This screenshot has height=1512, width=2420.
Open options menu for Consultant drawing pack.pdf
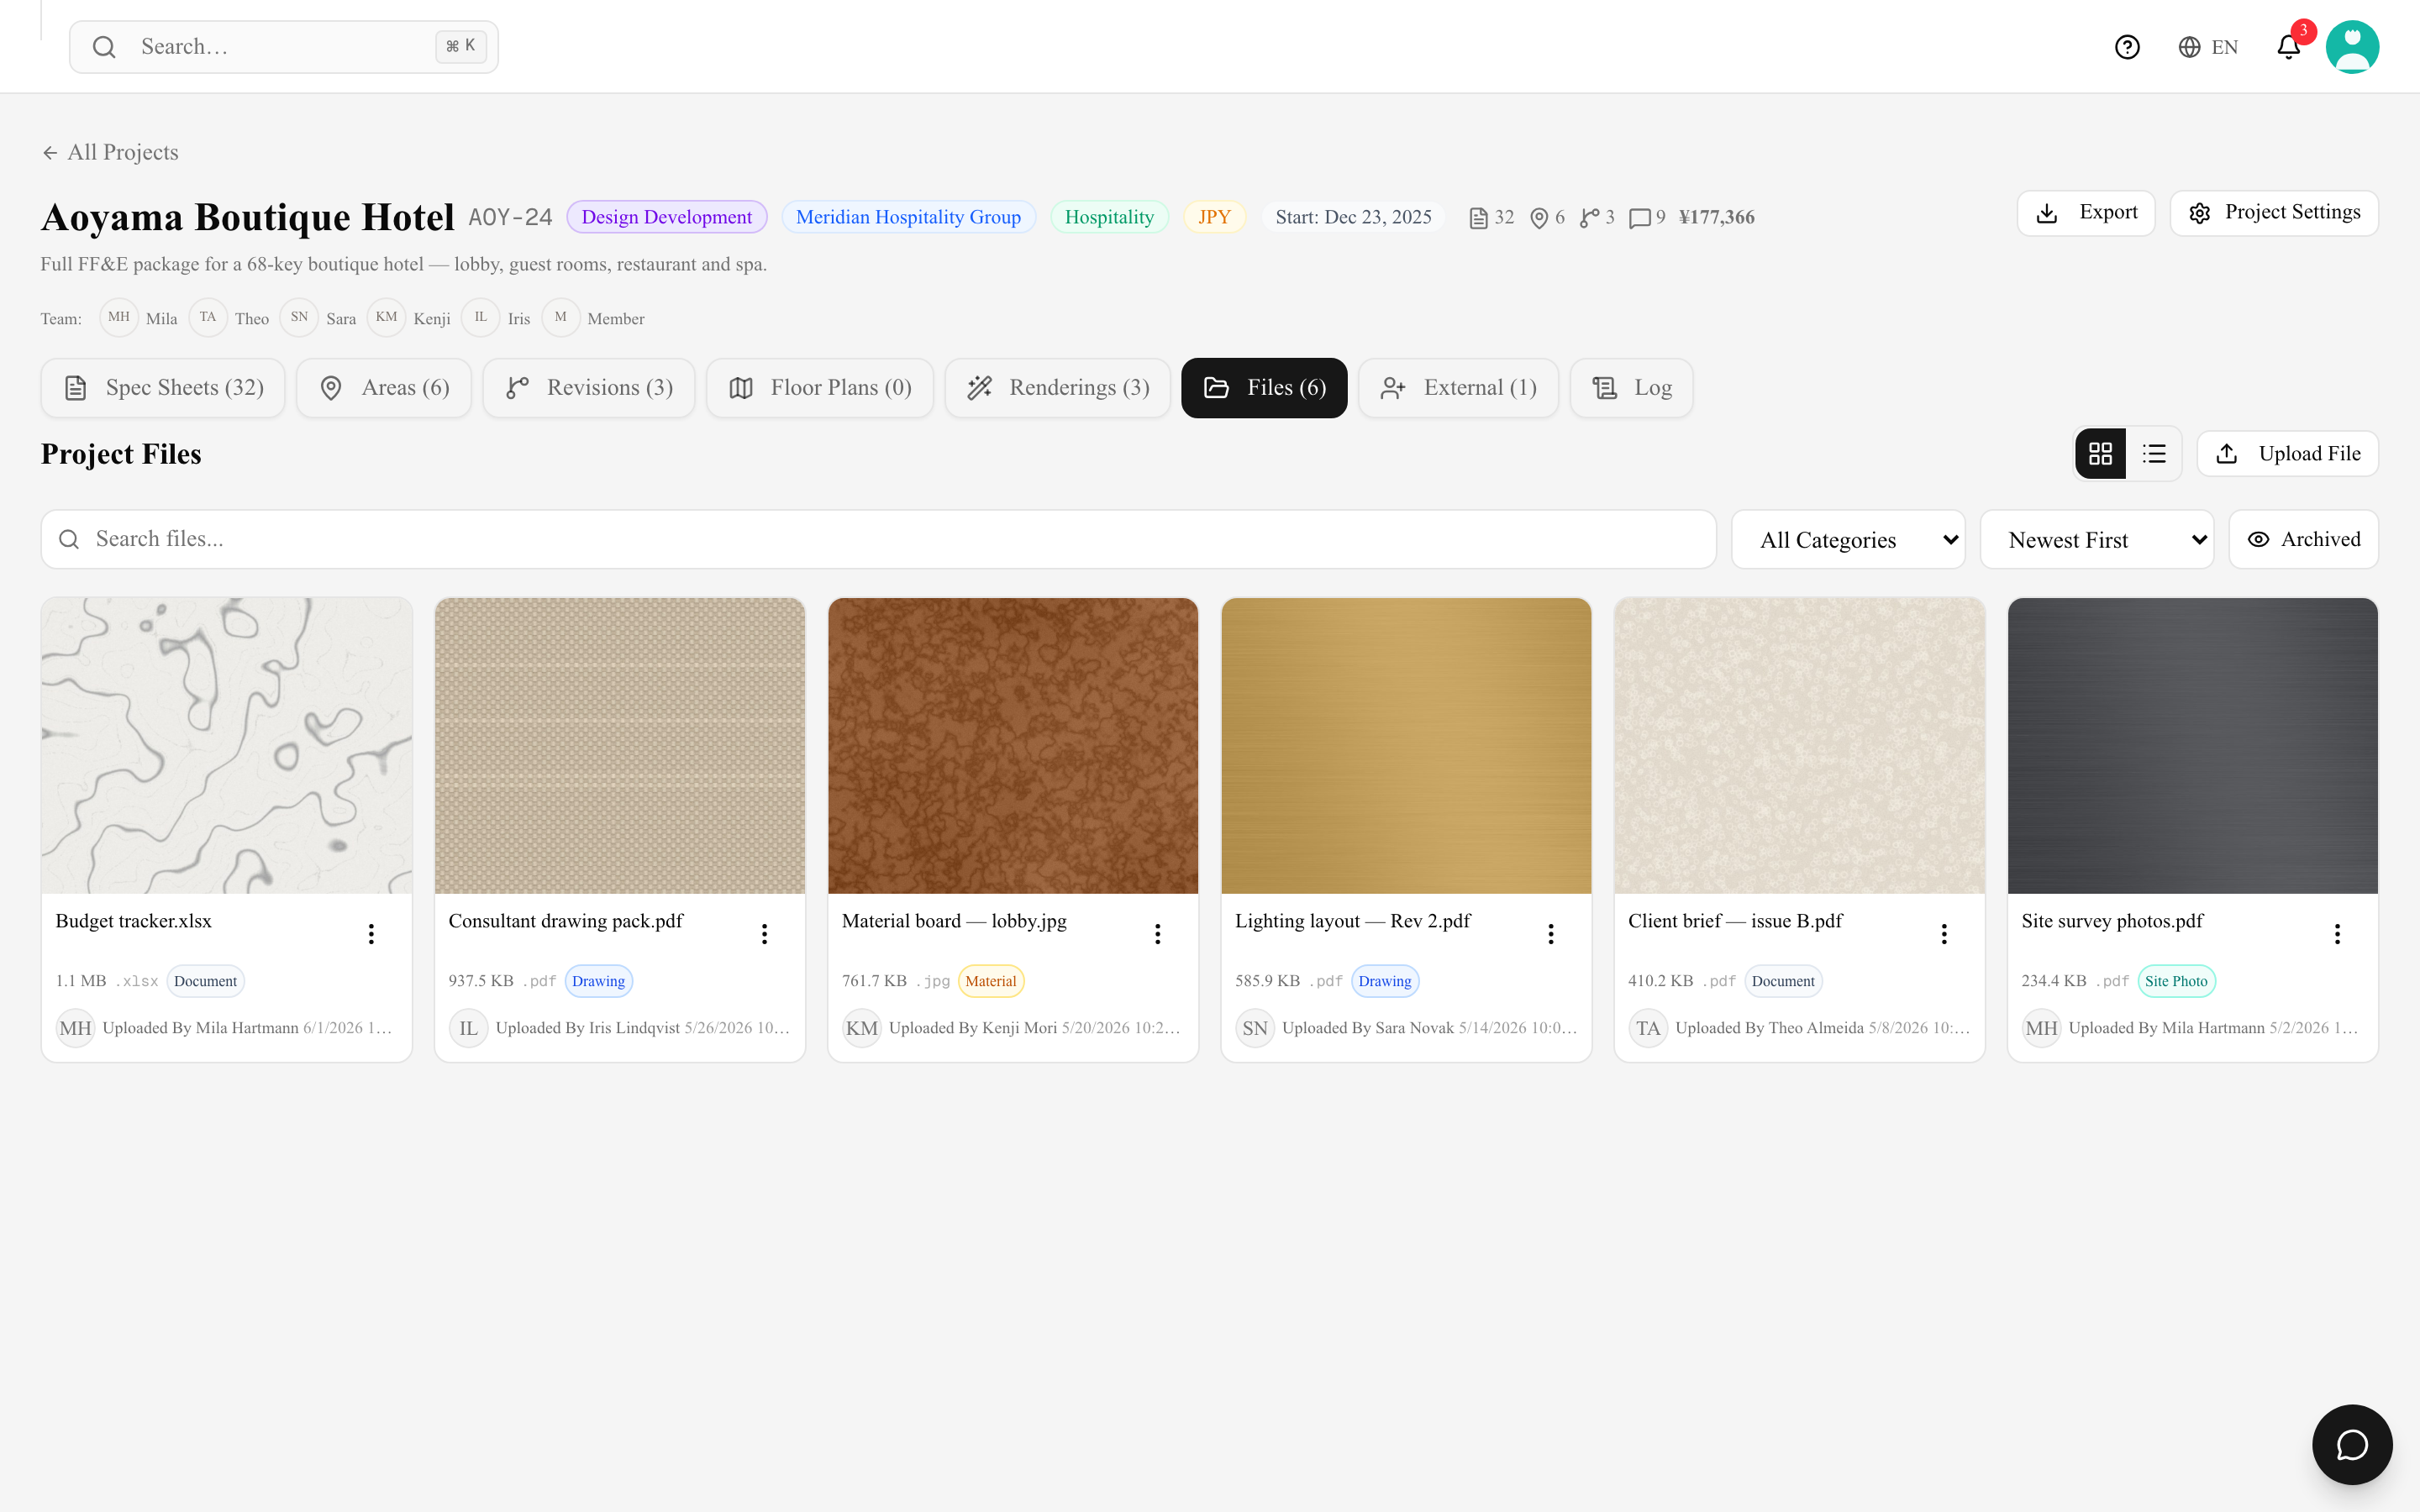[764, 933]
